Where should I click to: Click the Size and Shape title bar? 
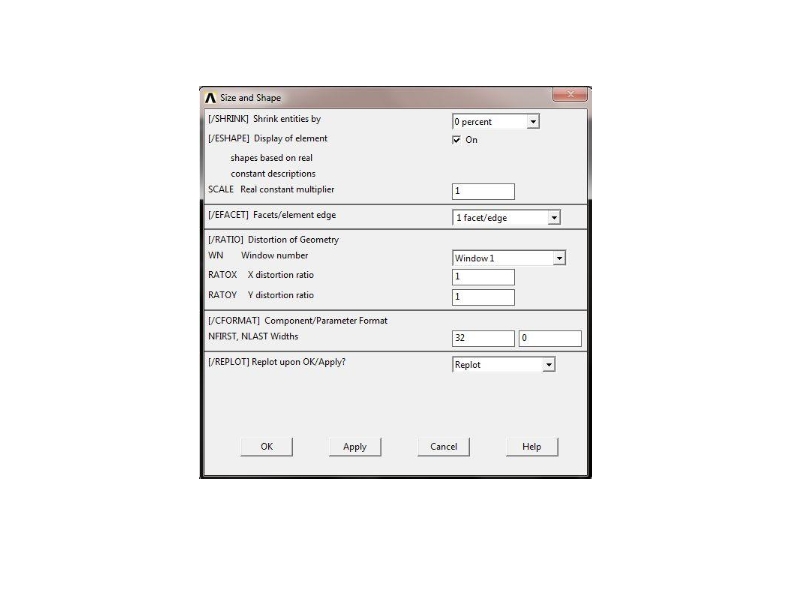[x=380, y=98]
